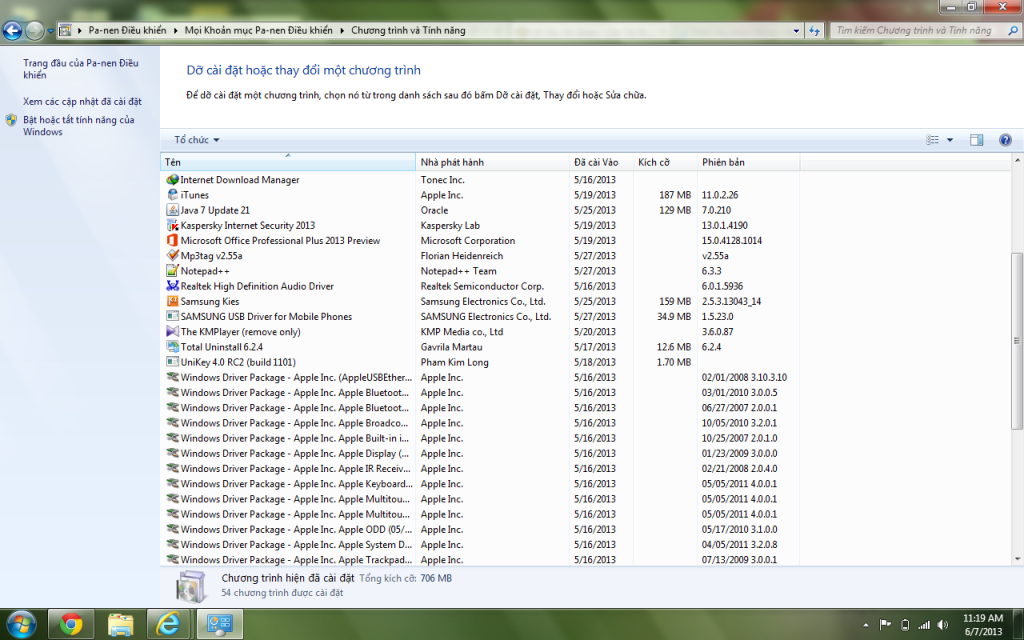Open the Action Center flag icon
The width and height of the screenshot is (1024, 640).
[885, 625]
